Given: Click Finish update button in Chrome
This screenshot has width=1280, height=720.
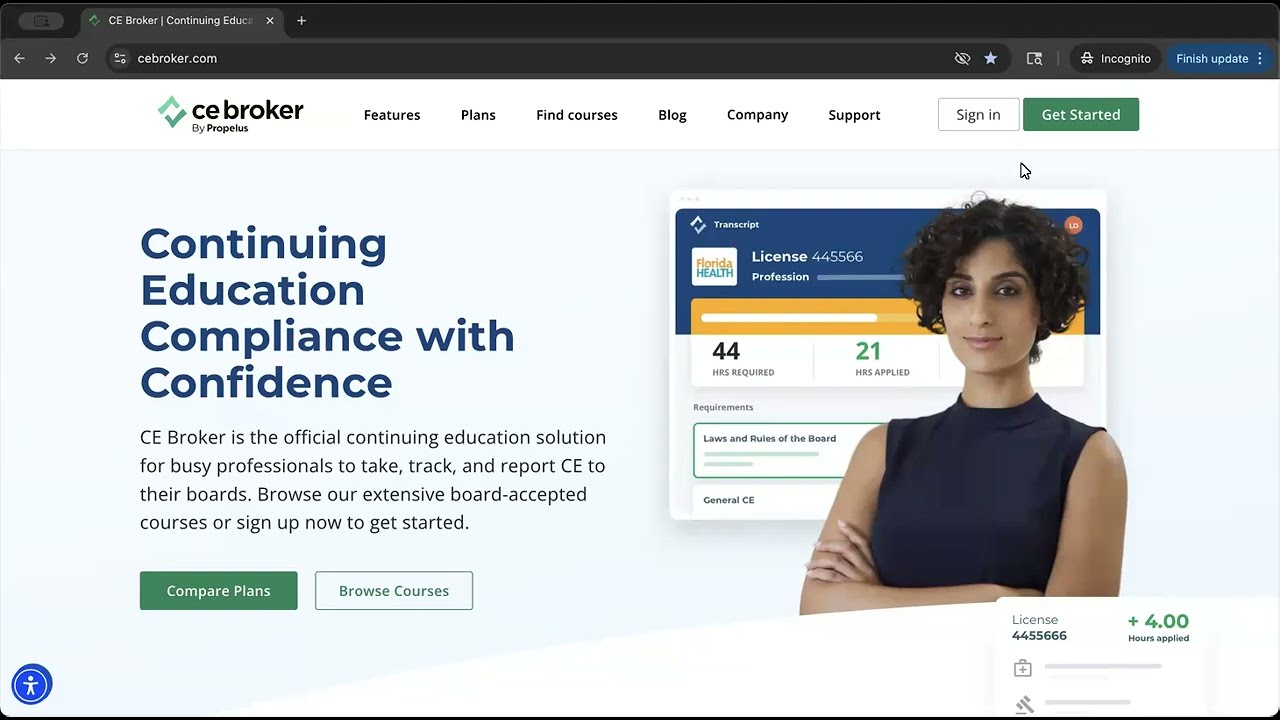Looking at the screenshot, I should [1220, 58].
